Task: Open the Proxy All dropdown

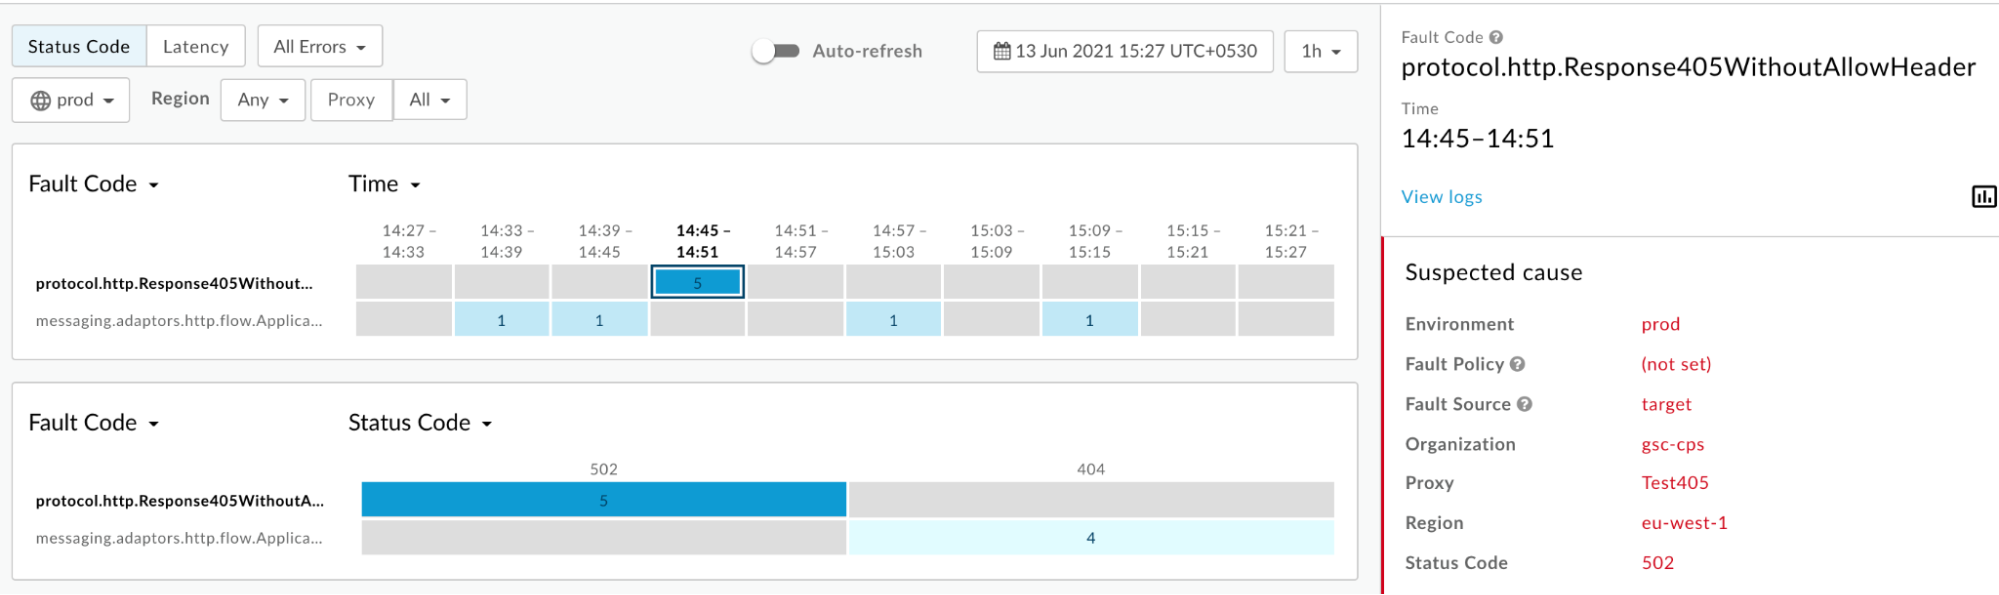Action: [x=429, y=100]
